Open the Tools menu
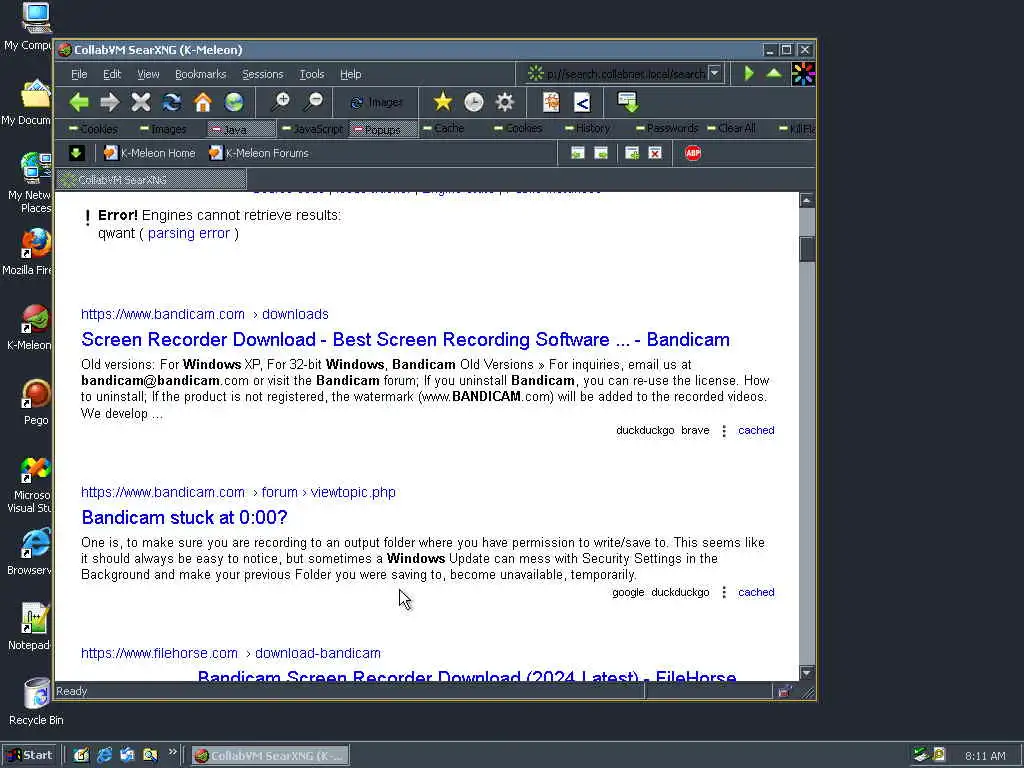 coord(312,74)
